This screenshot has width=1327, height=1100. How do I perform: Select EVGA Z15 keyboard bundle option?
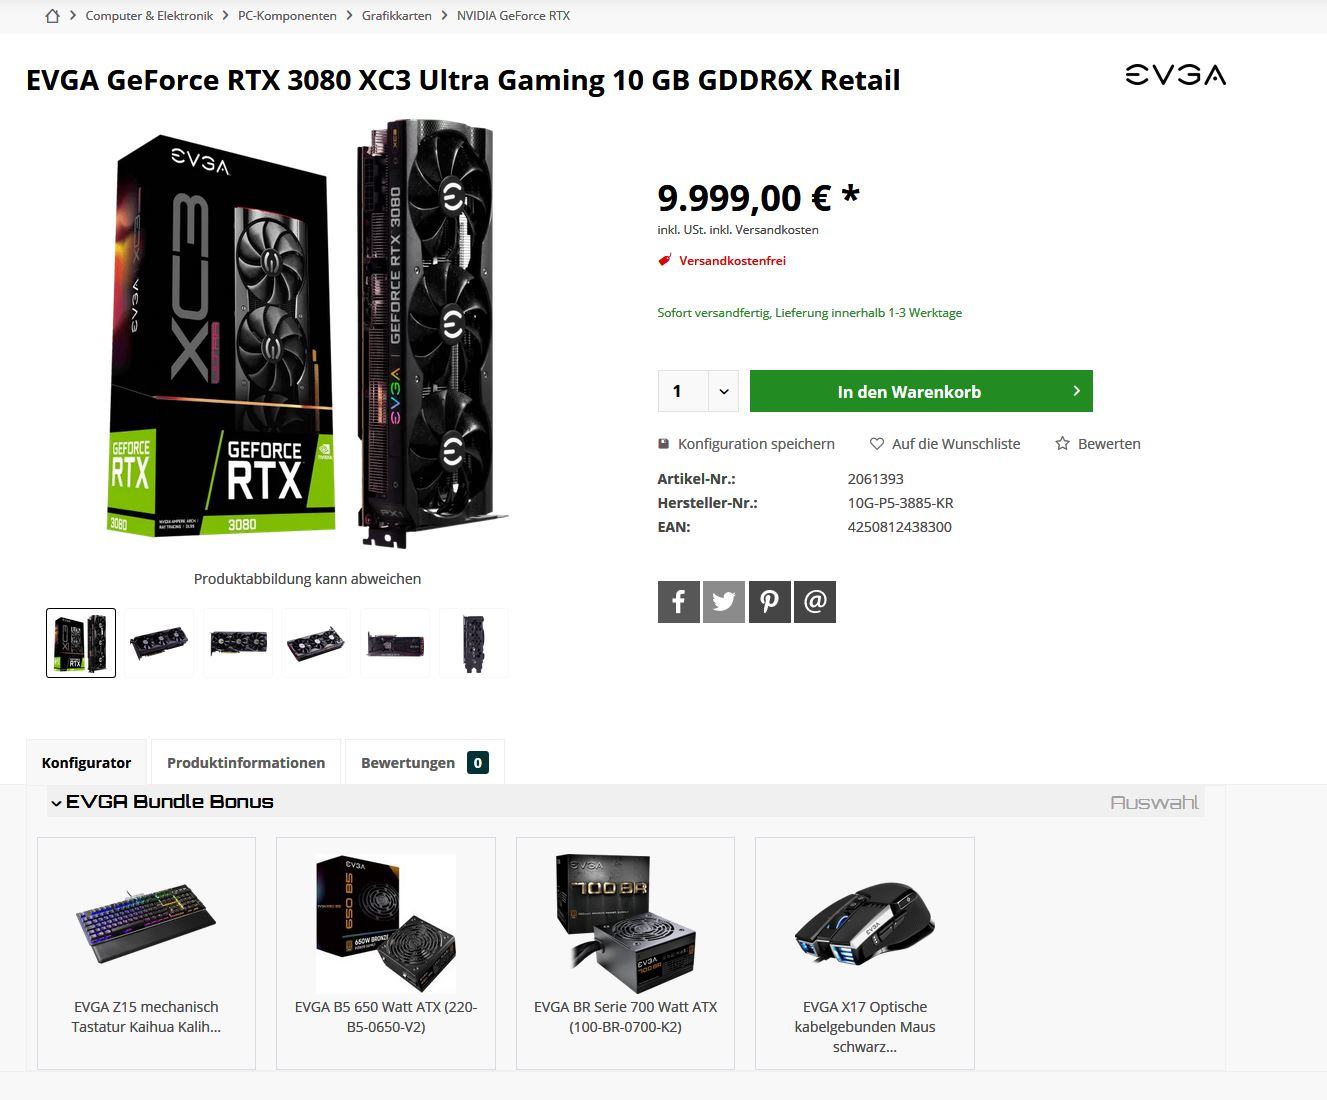tap(146, 953)
